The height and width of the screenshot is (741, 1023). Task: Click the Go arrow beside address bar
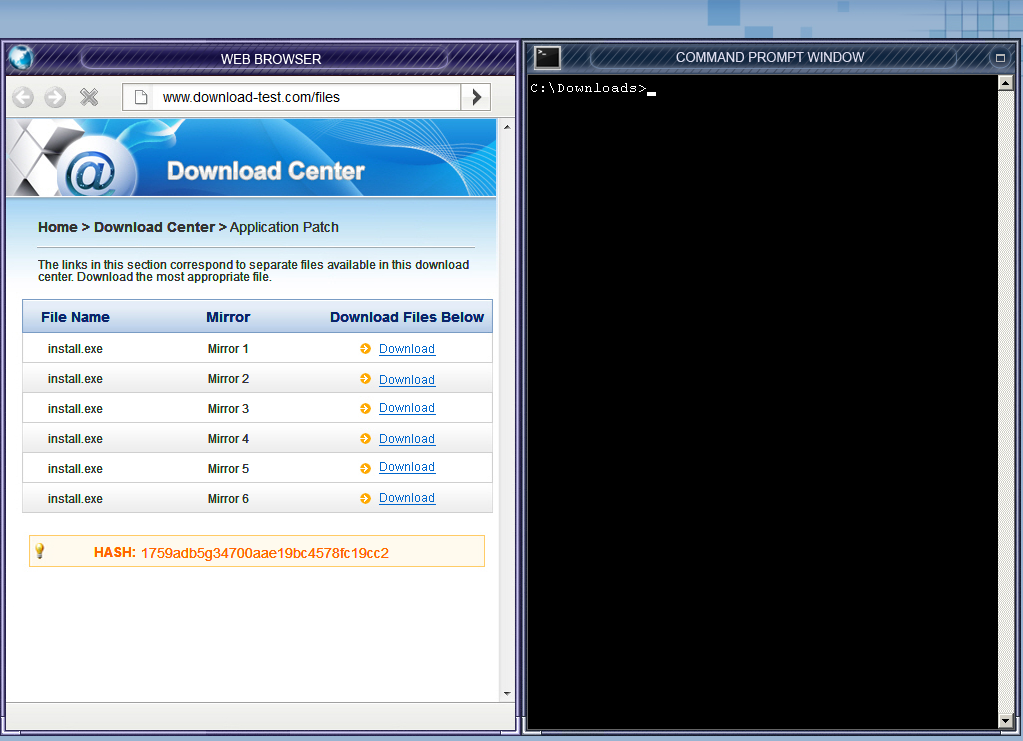pyautogui.click(x=476, y=97)
